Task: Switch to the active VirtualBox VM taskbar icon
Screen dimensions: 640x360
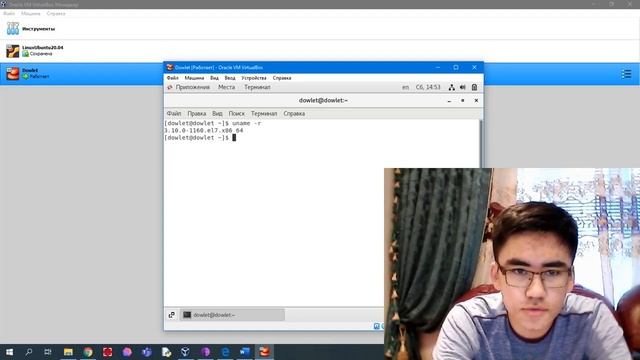Action: 264,352
